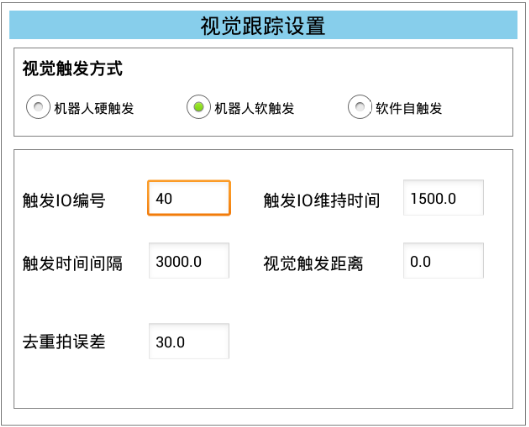Click the 触发时间间隔 label
Screen dimensions: 529x427
pyautogui.click(x=73, y=263)
